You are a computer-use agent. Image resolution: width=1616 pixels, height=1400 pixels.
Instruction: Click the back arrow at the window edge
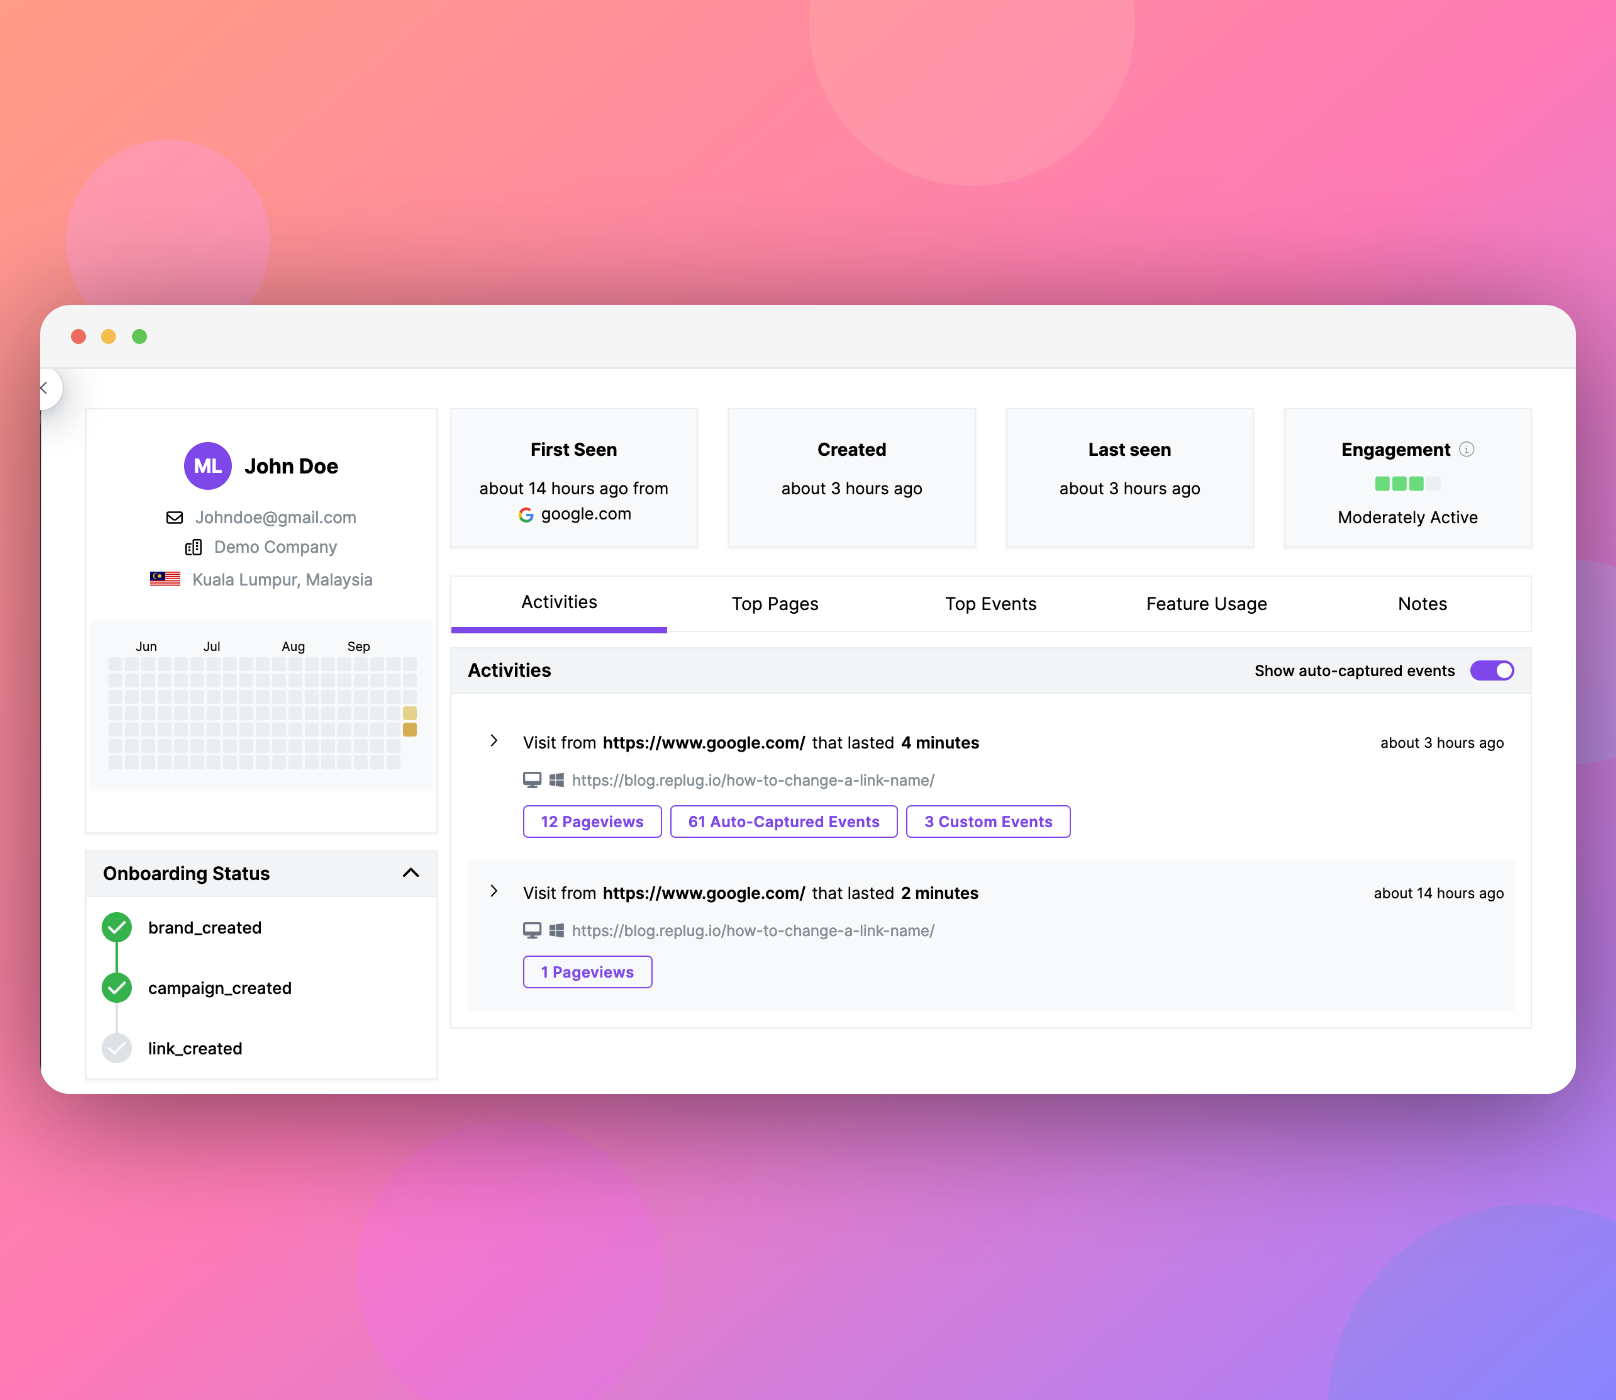coord(44,388)
